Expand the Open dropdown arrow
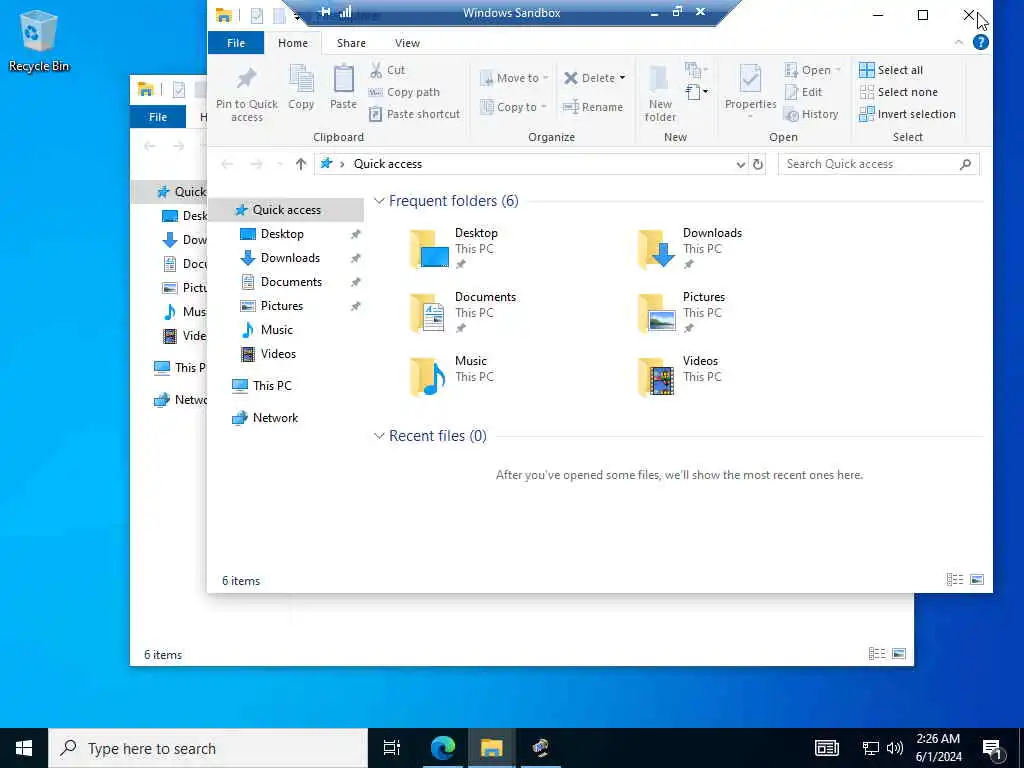The image size is (1024, 768). click(x=838, y=70)
